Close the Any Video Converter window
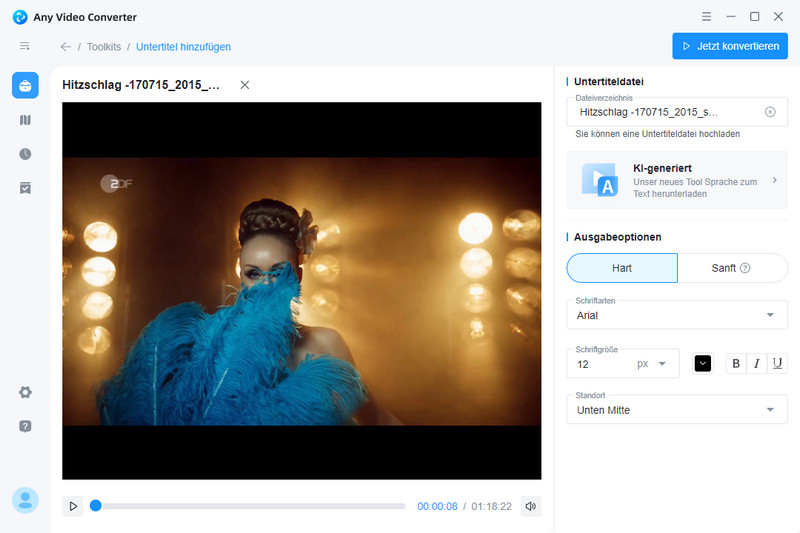The height and width of the screenshot is (533, 800). (x=778, y=17)
